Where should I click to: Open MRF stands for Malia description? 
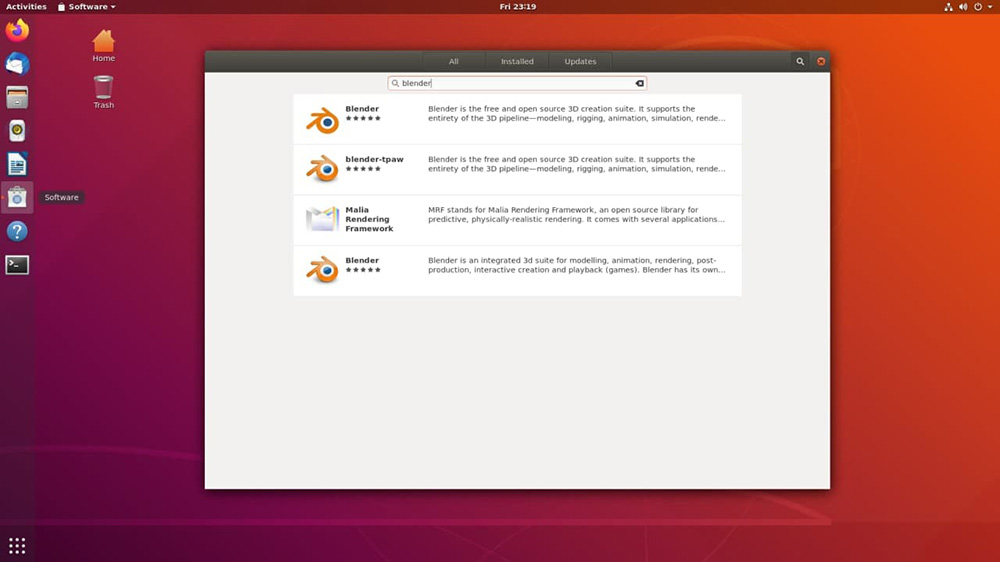577,214
